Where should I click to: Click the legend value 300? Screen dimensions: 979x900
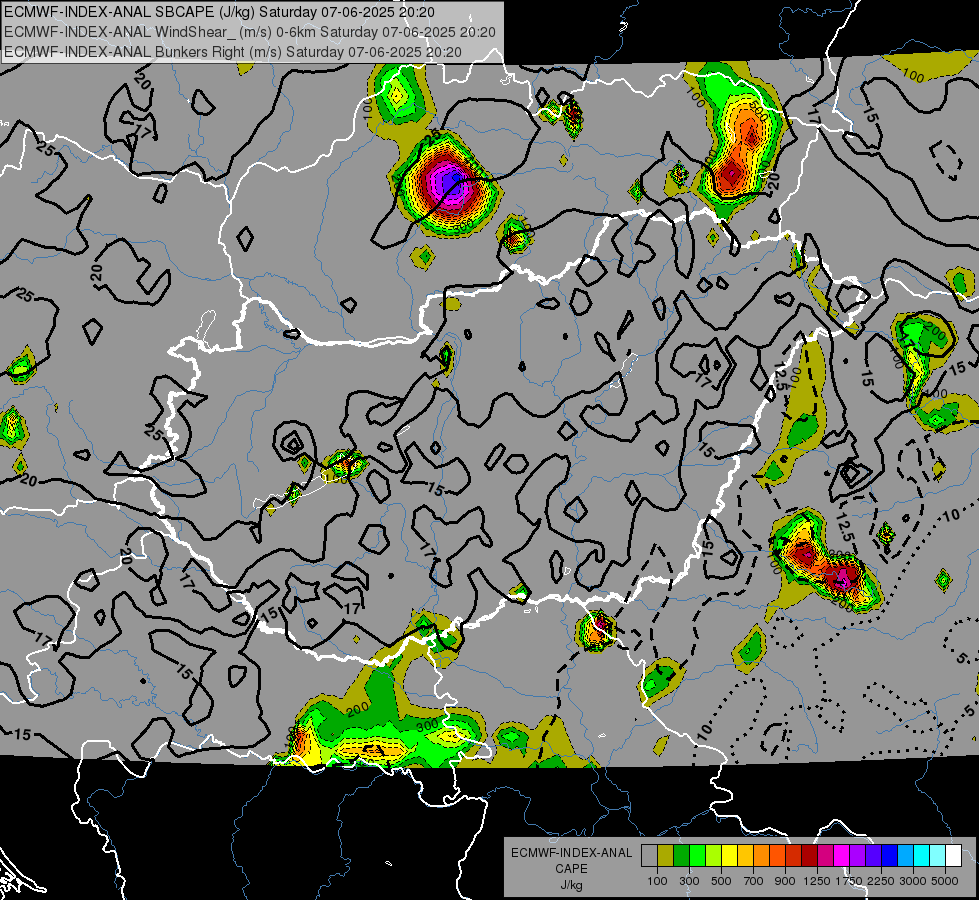tap(689, 881)
